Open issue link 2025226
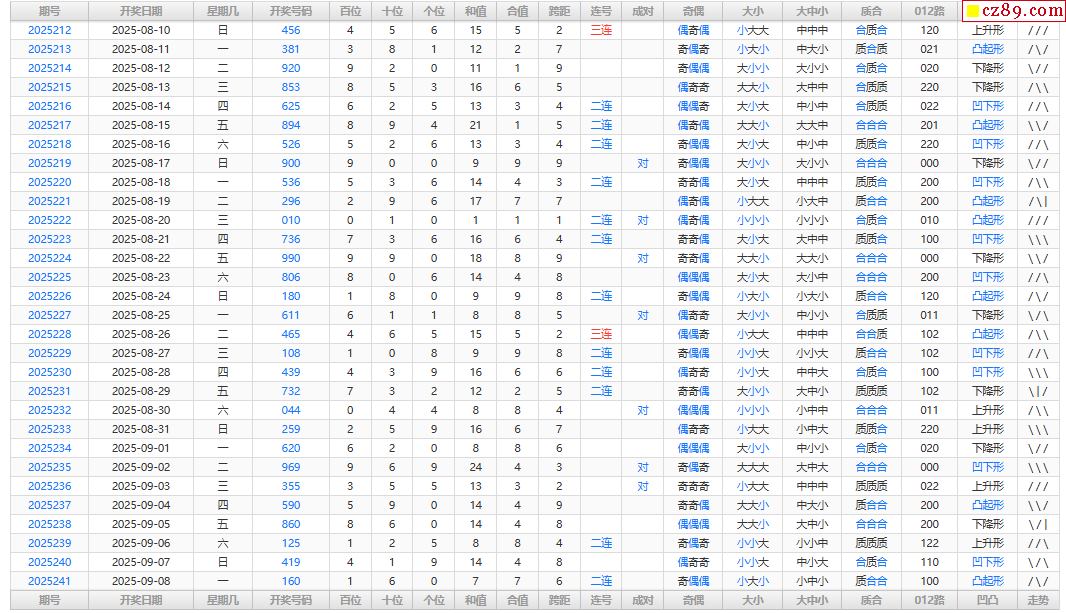This screenshot has width=1066, height=613. click(x=50, y=296)
